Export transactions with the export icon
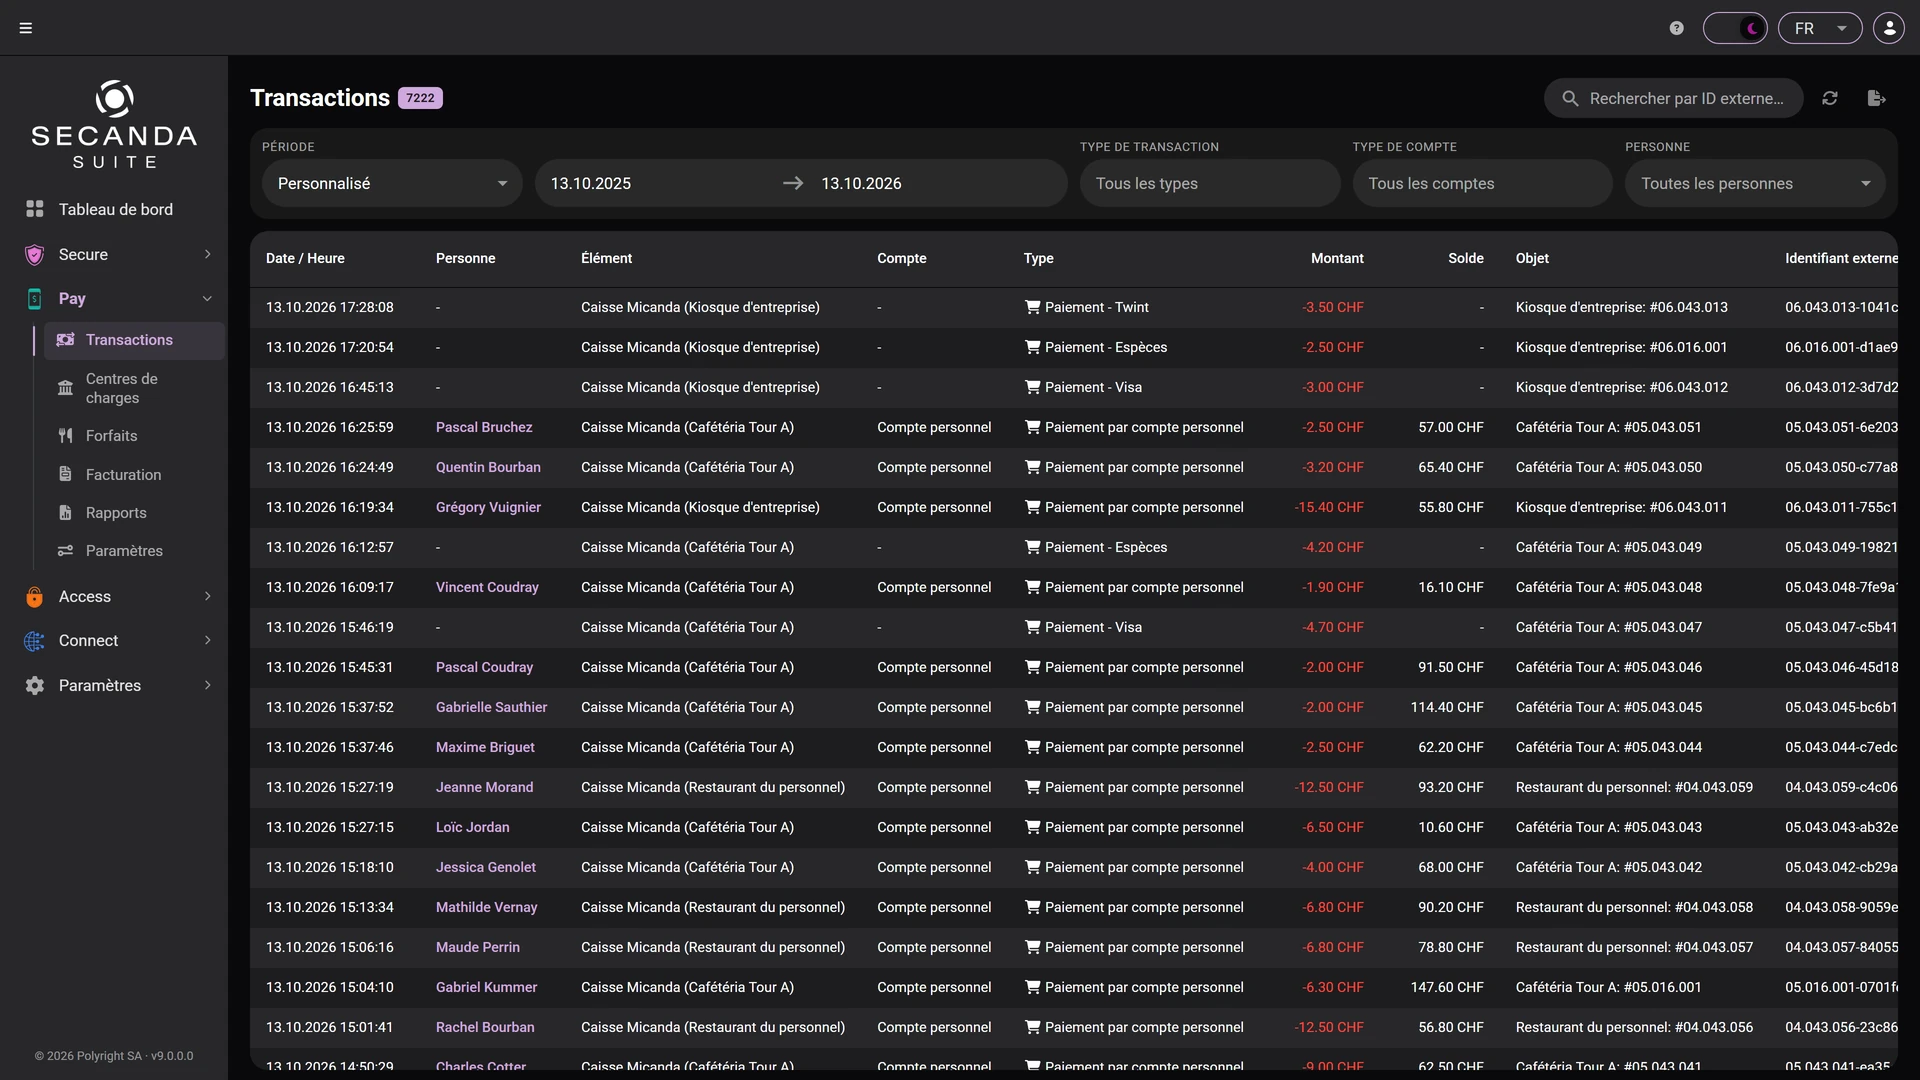 (1877, 98)
